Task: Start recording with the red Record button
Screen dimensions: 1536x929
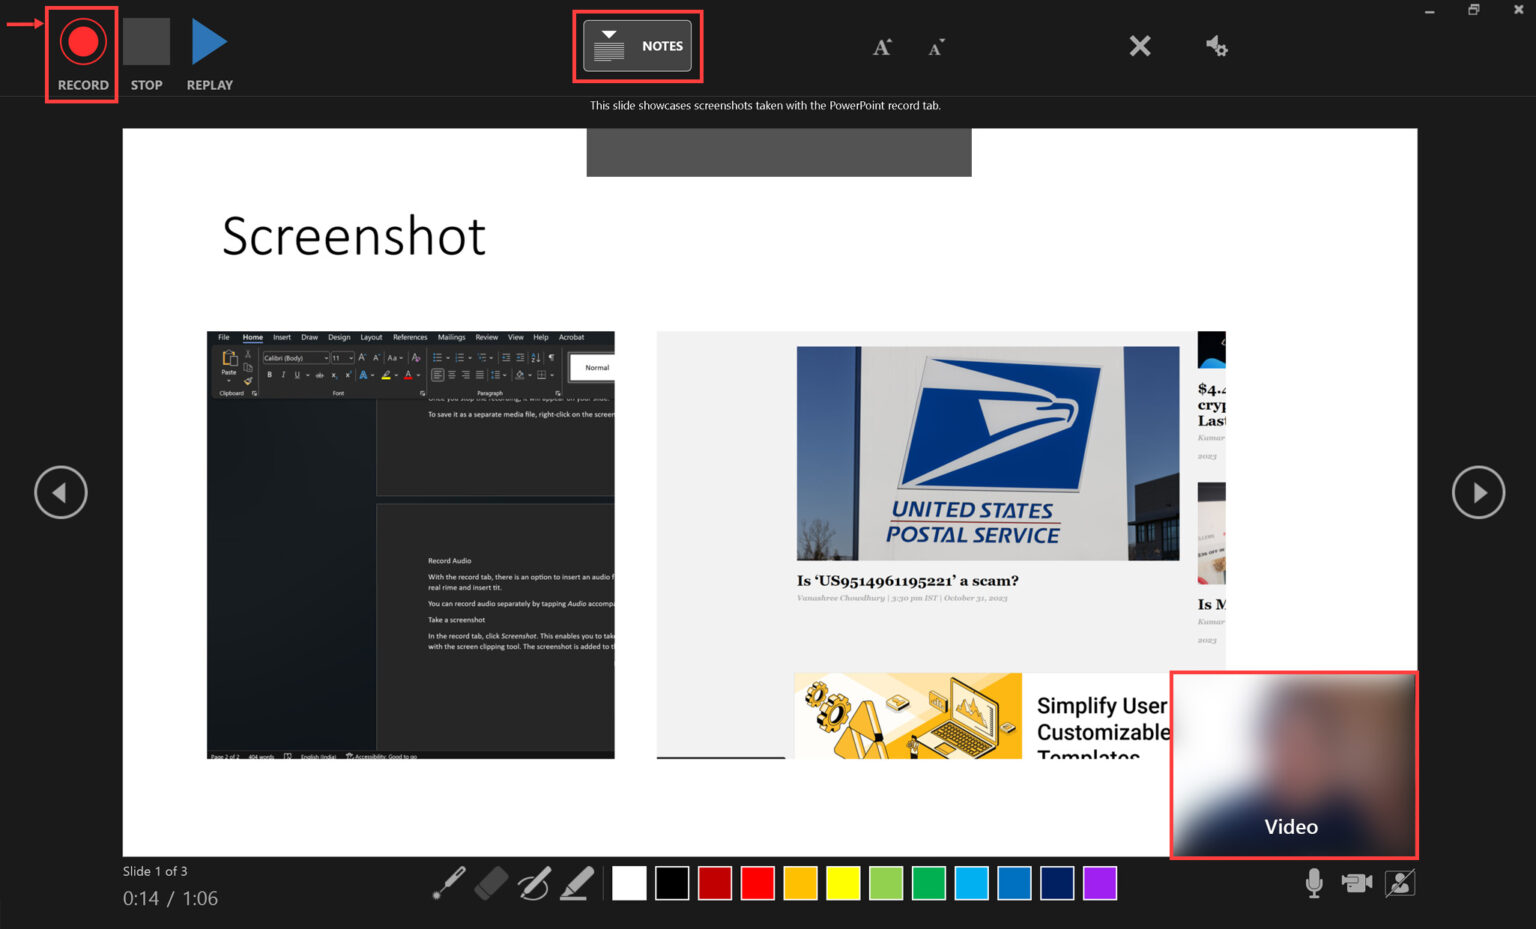Action: (x=83, y=43)
